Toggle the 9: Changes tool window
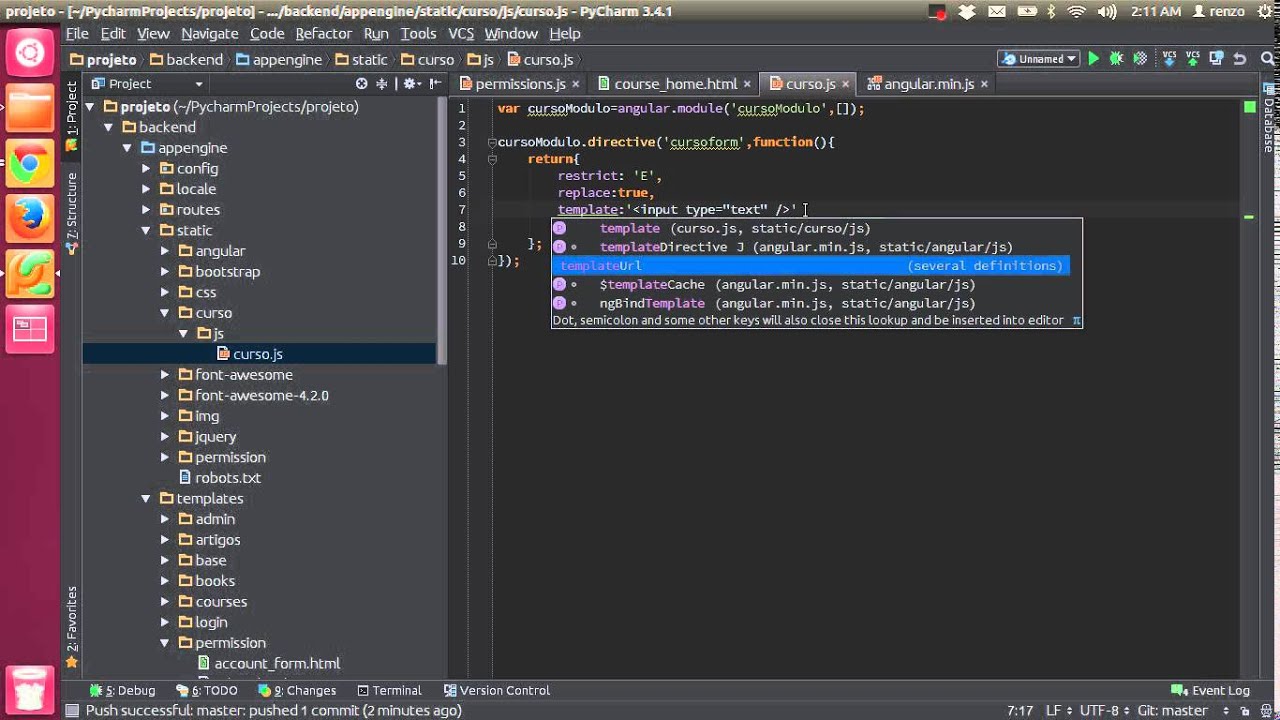This screenshot has width=1280, height=720. tap(297, 691)
